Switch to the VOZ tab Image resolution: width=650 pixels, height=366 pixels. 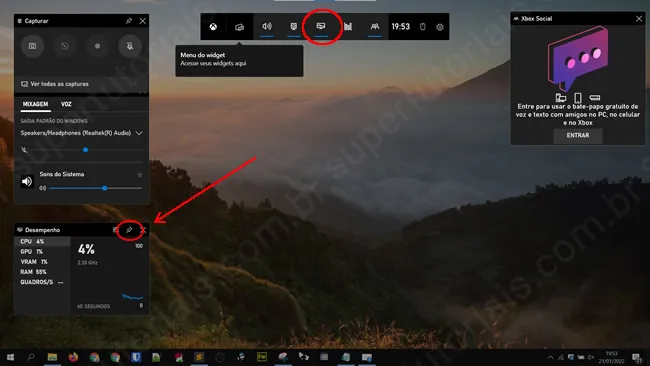point(66,104)
